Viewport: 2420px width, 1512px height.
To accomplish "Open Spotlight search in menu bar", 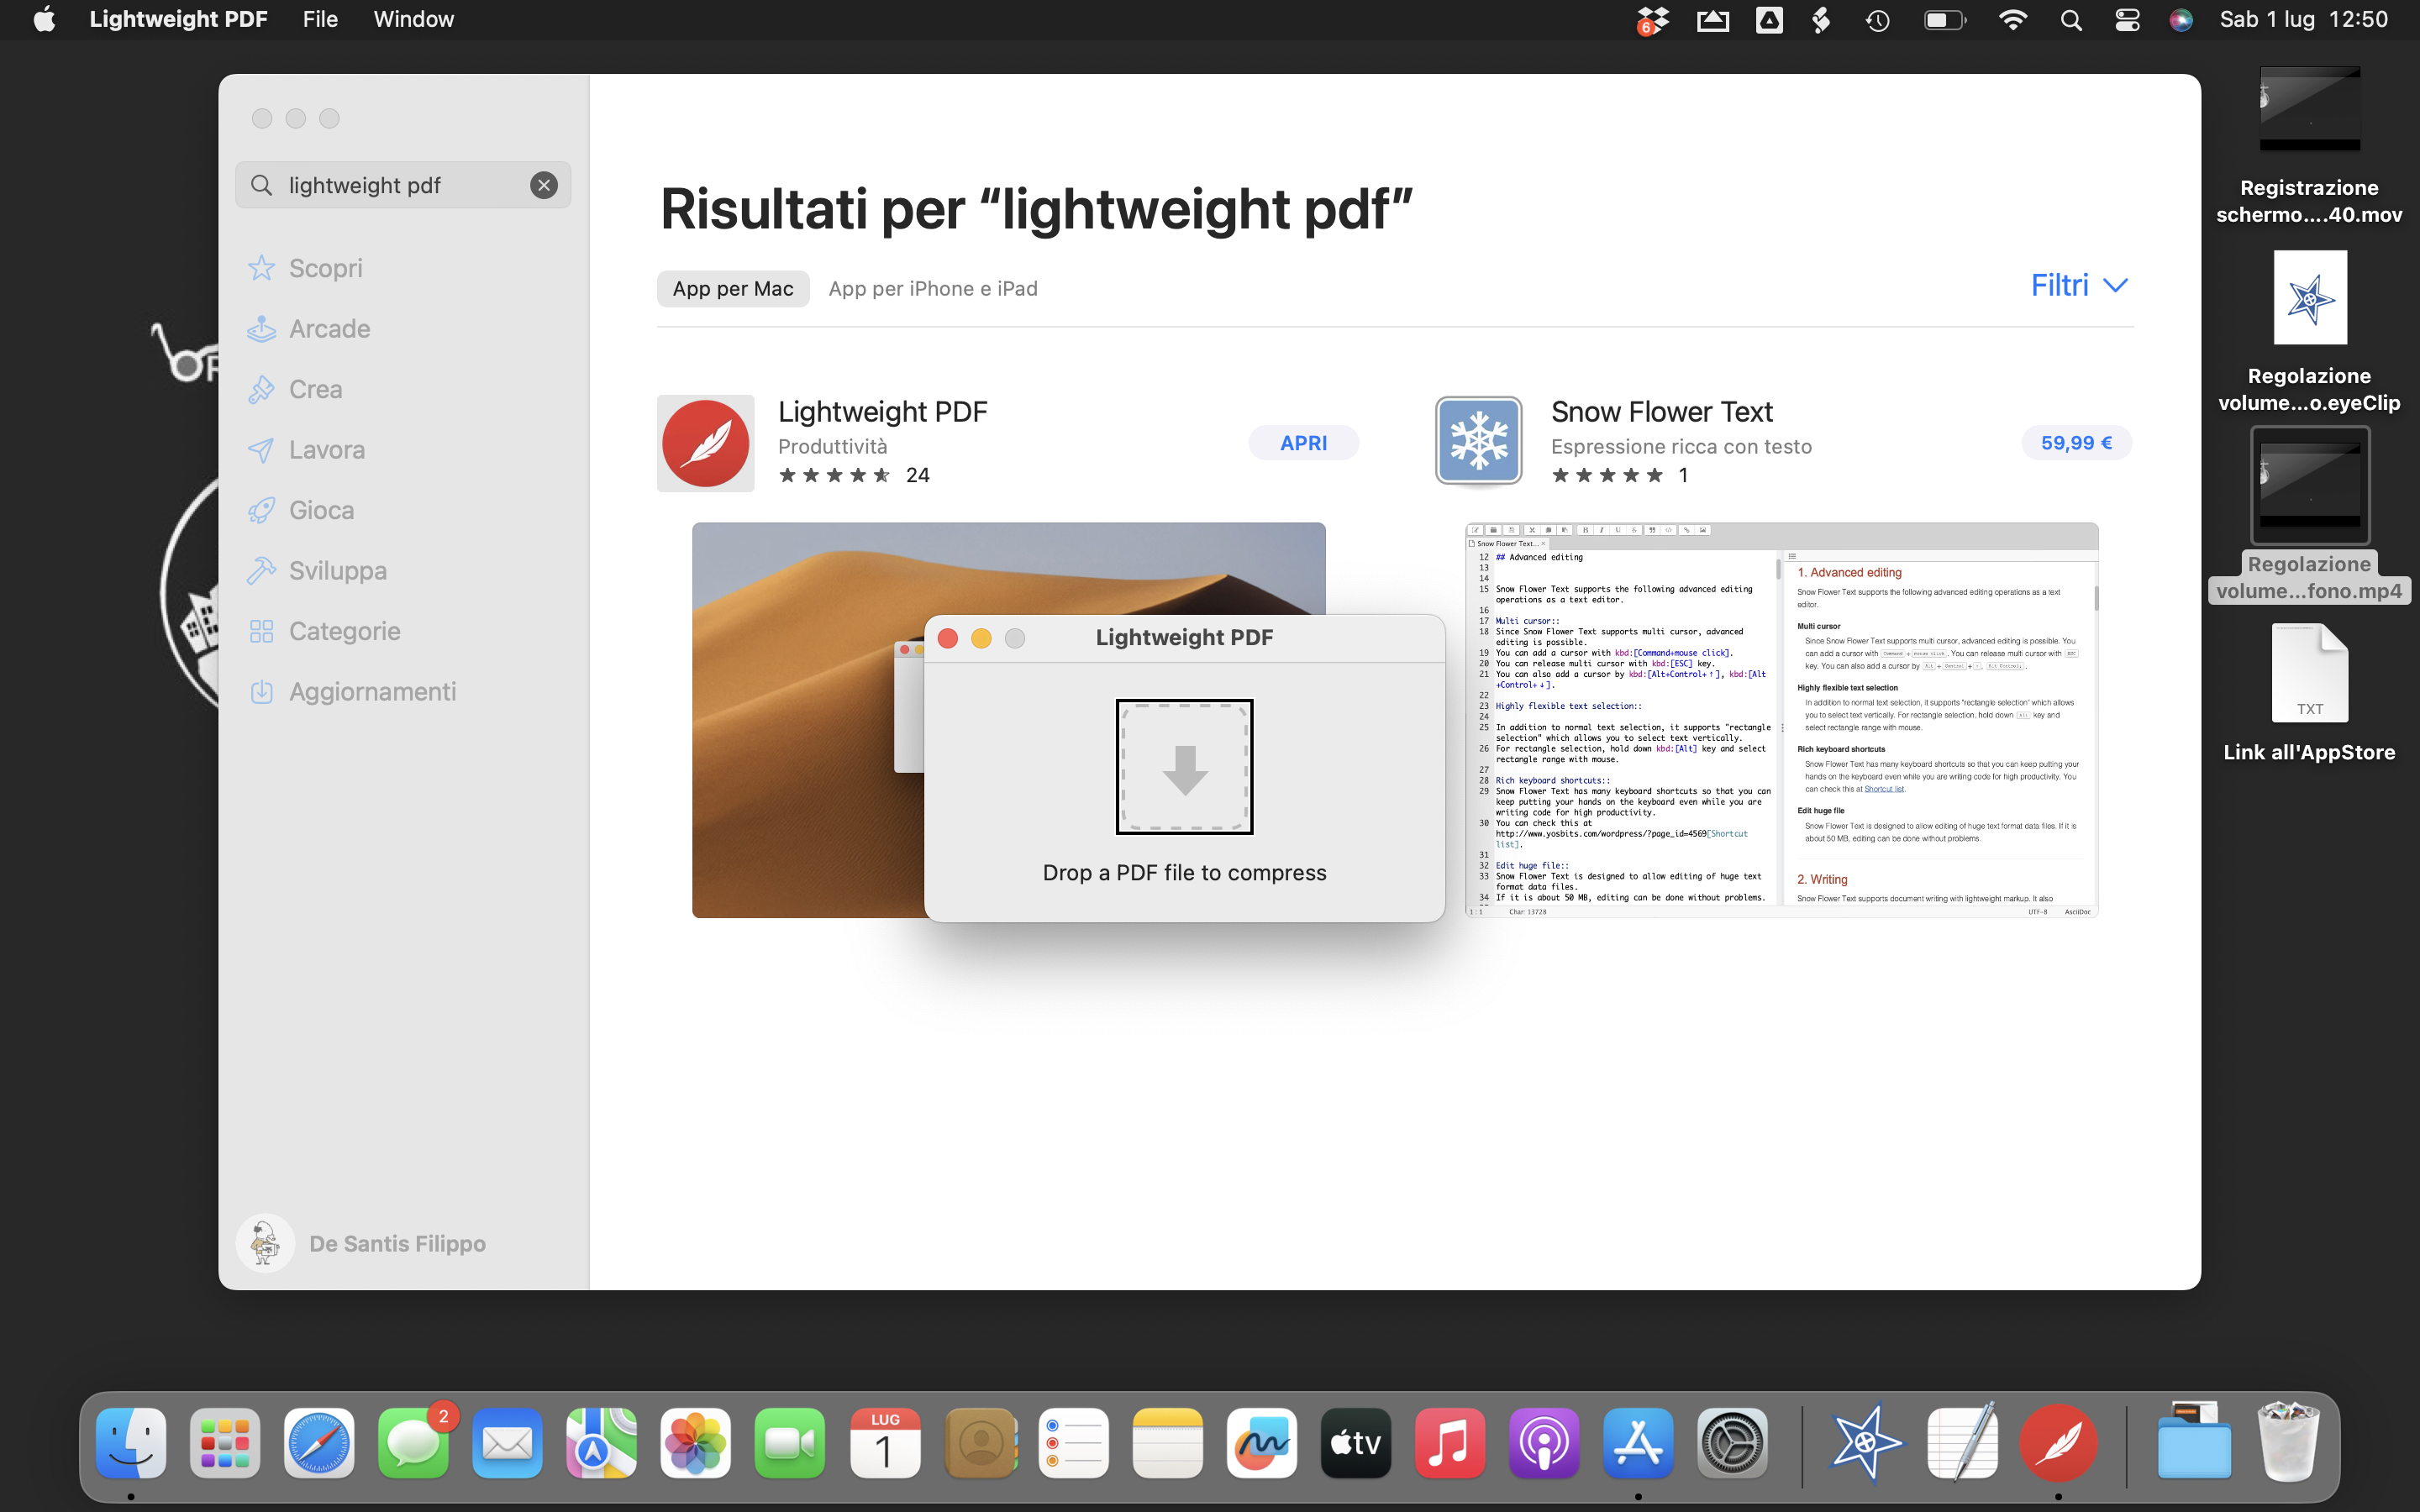I will 2072,20.
